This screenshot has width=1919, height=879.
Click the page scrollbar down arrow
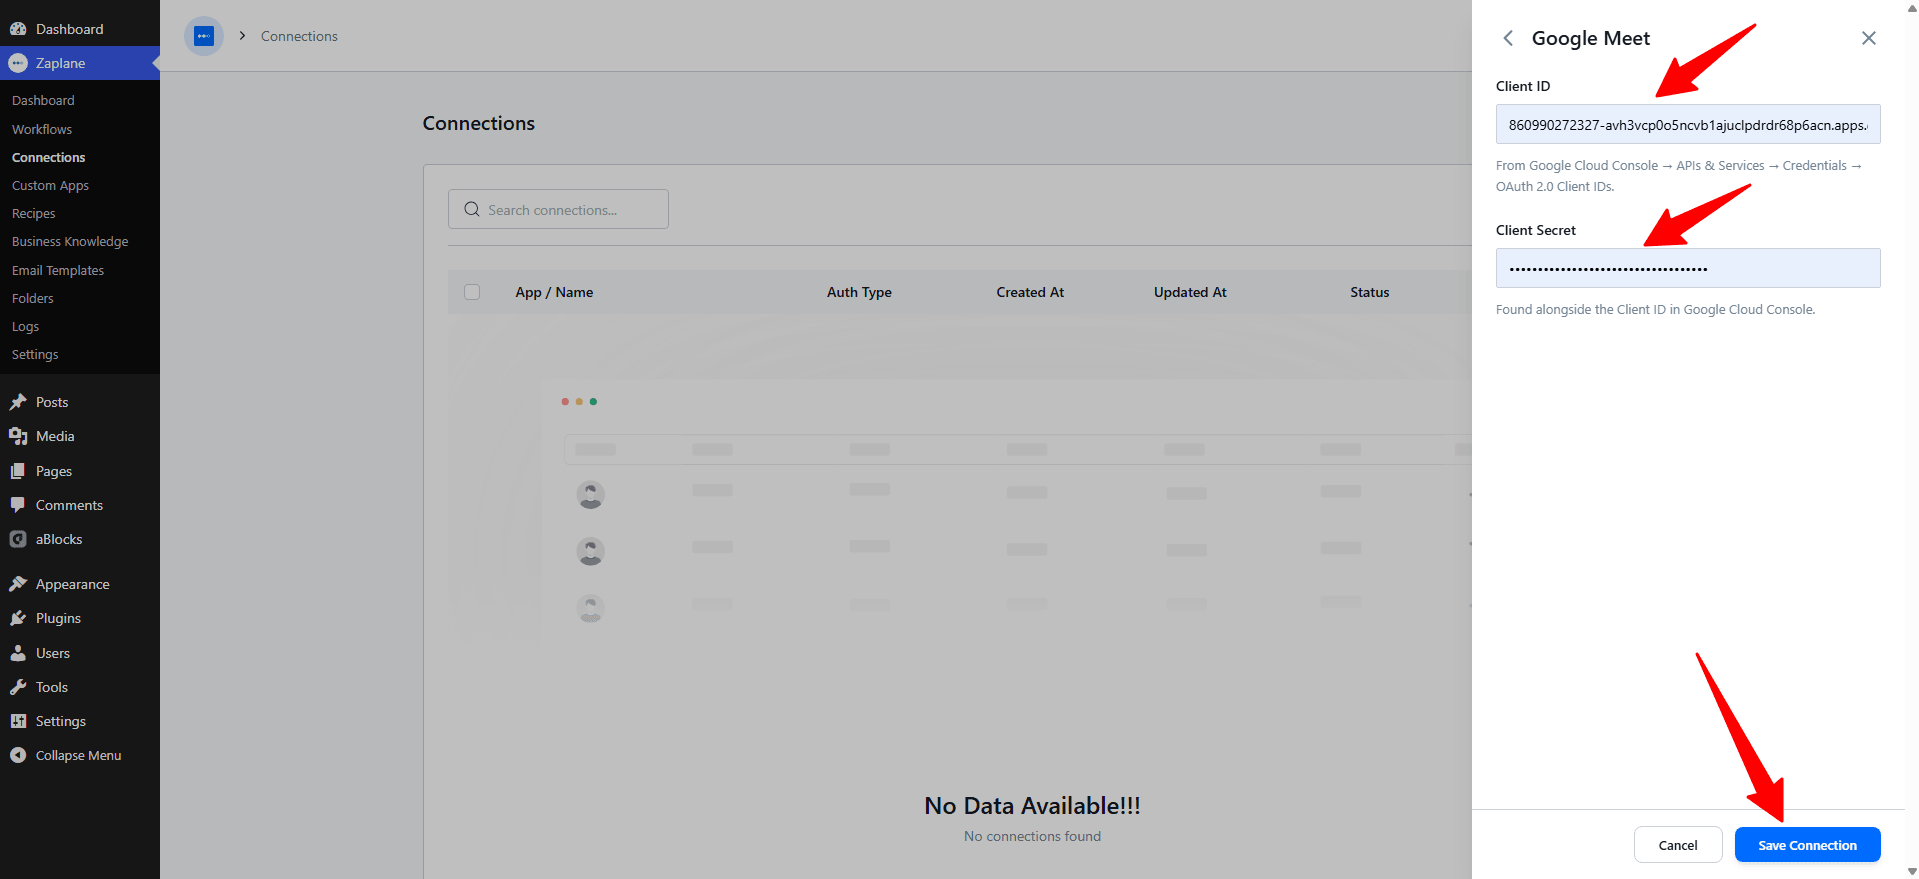click(x=1912, y=872)
